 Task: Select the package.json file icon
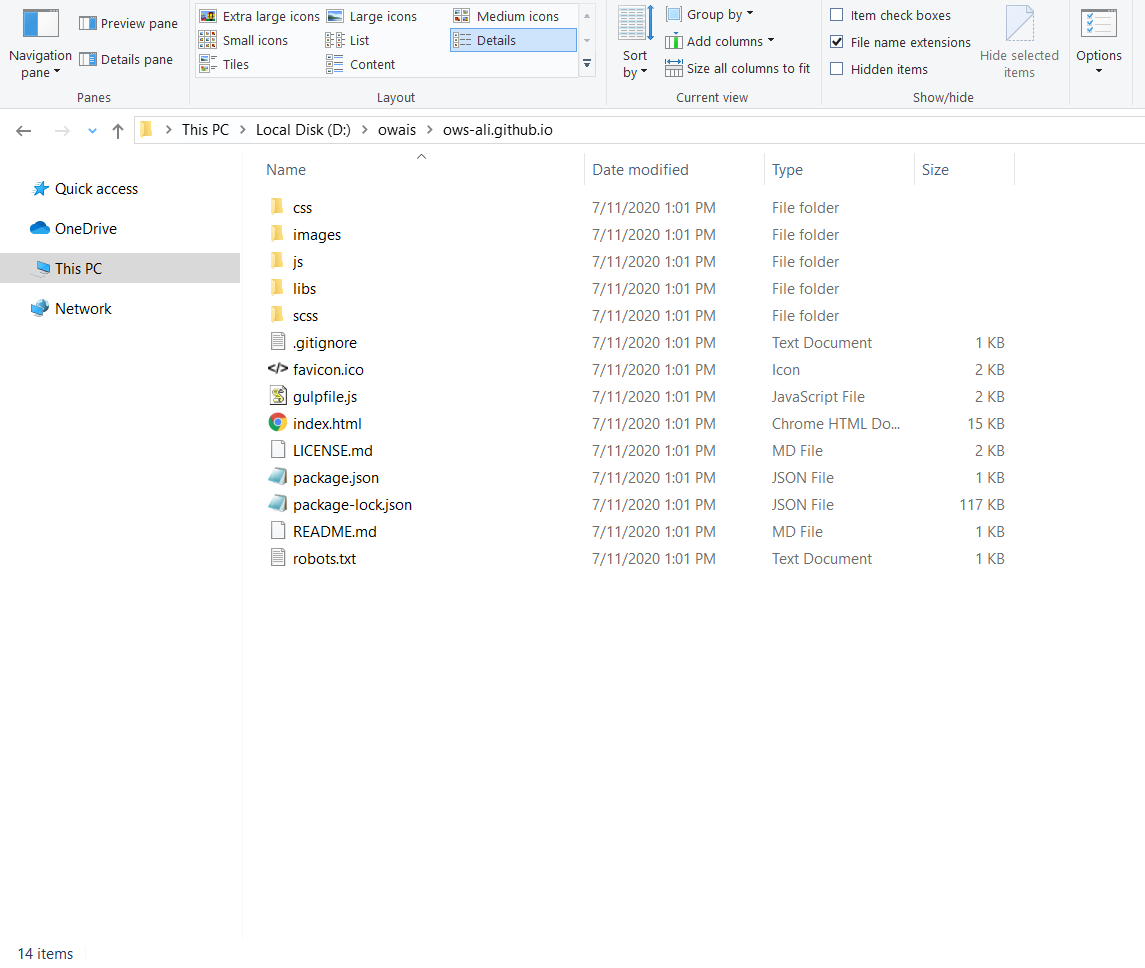coord(277,477)
